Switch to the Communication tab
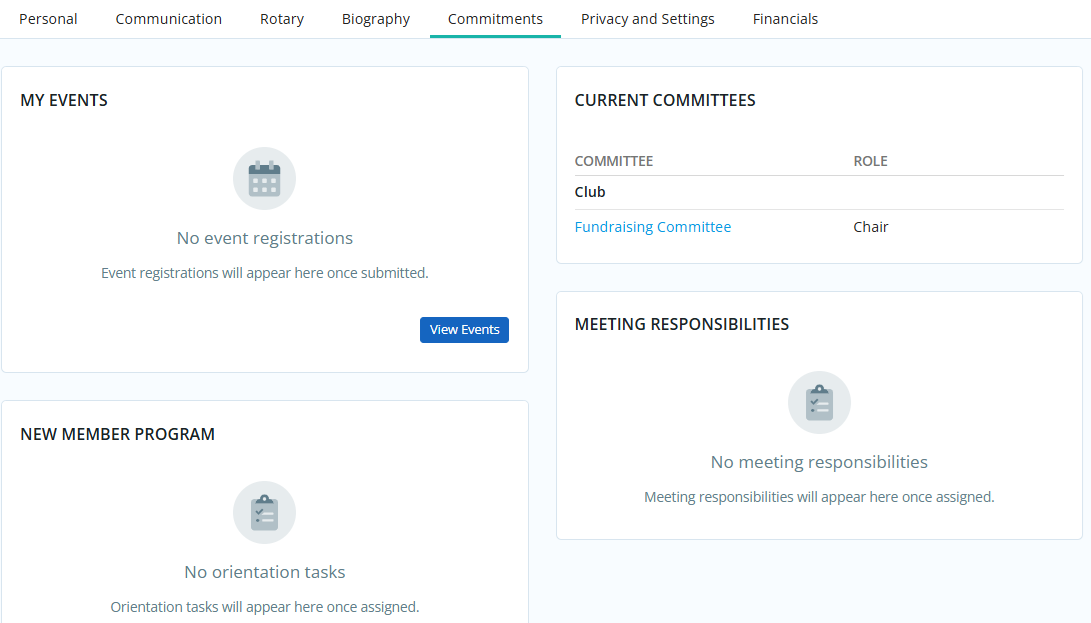This screenshot has width=1091, height=623. (x=168, y=19)
